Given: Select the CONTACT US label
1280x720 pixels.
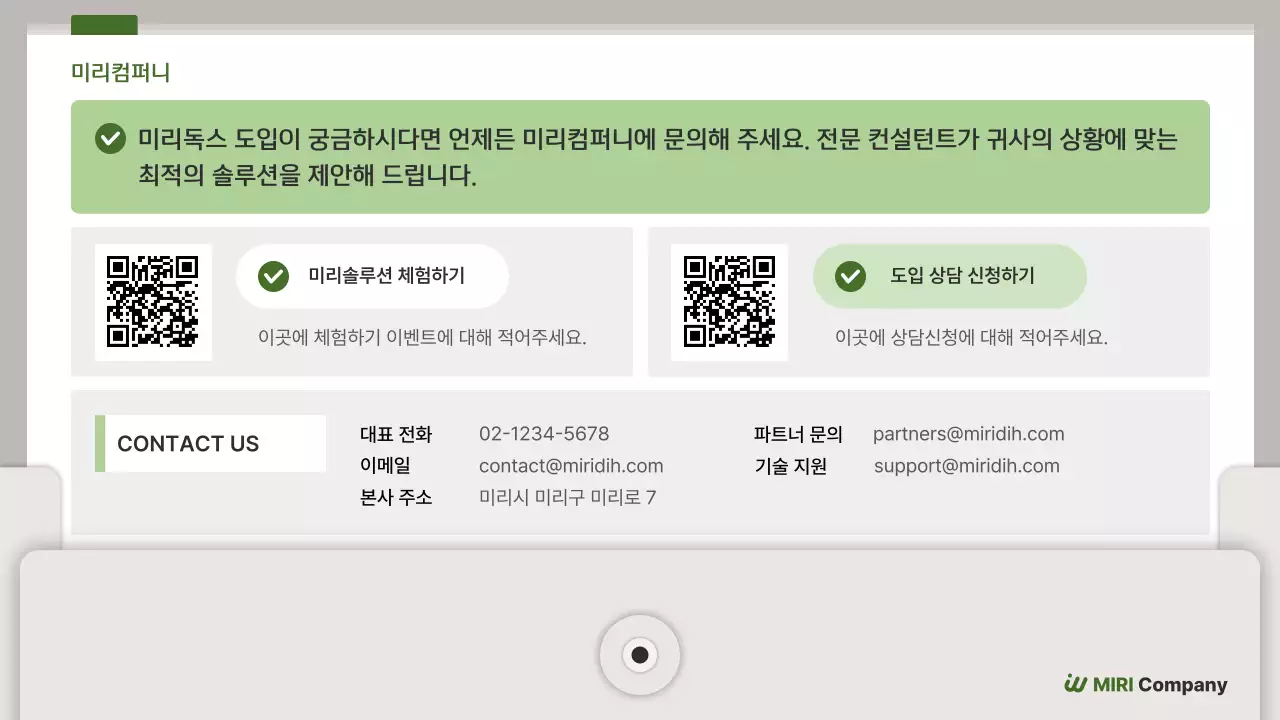Looking at the screenshot, I should coord(188,443).
